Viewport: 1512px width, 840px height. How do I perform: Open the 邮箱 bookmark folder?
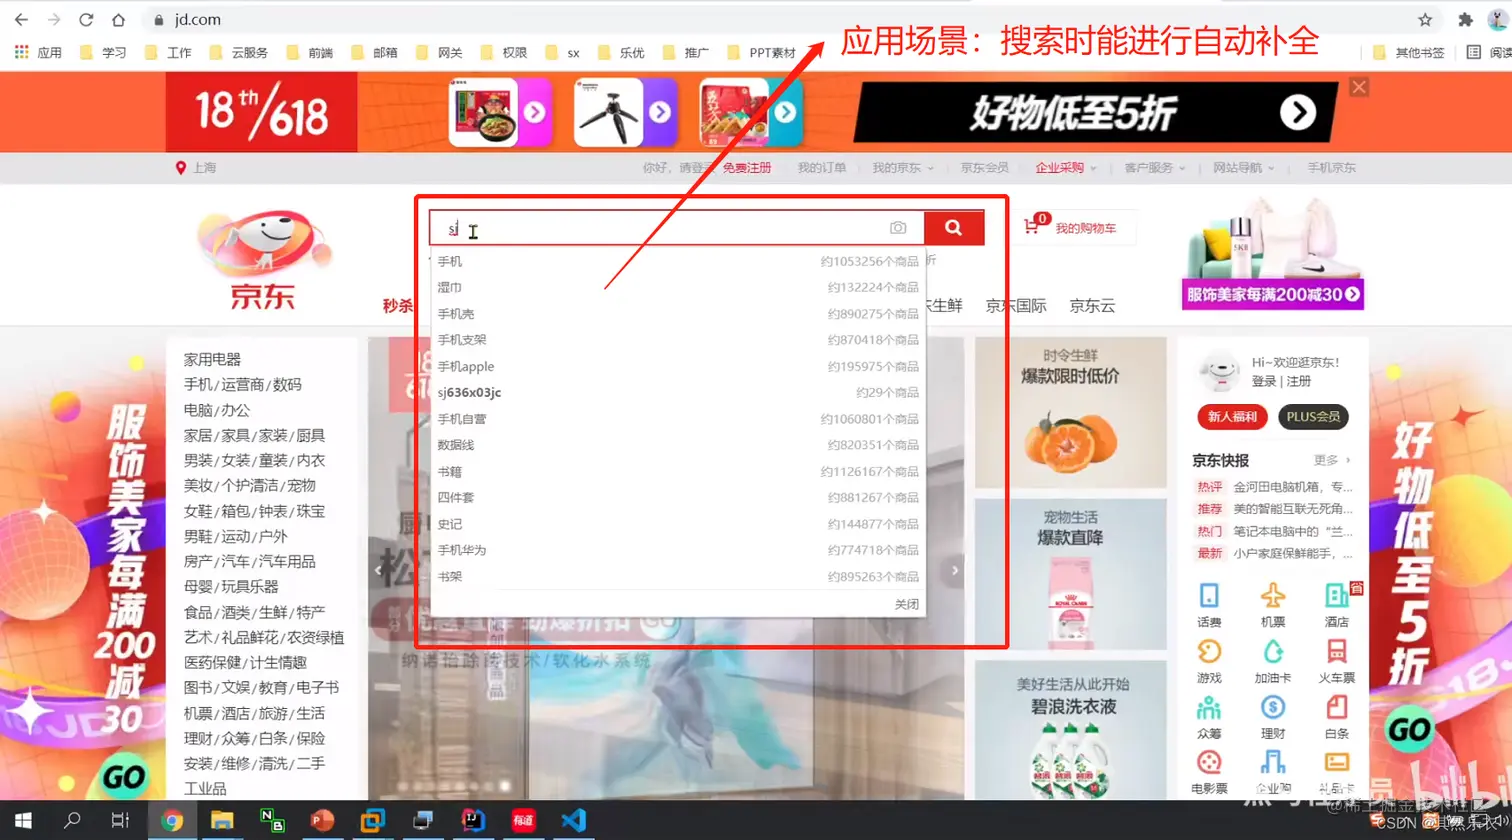(375, 52)
